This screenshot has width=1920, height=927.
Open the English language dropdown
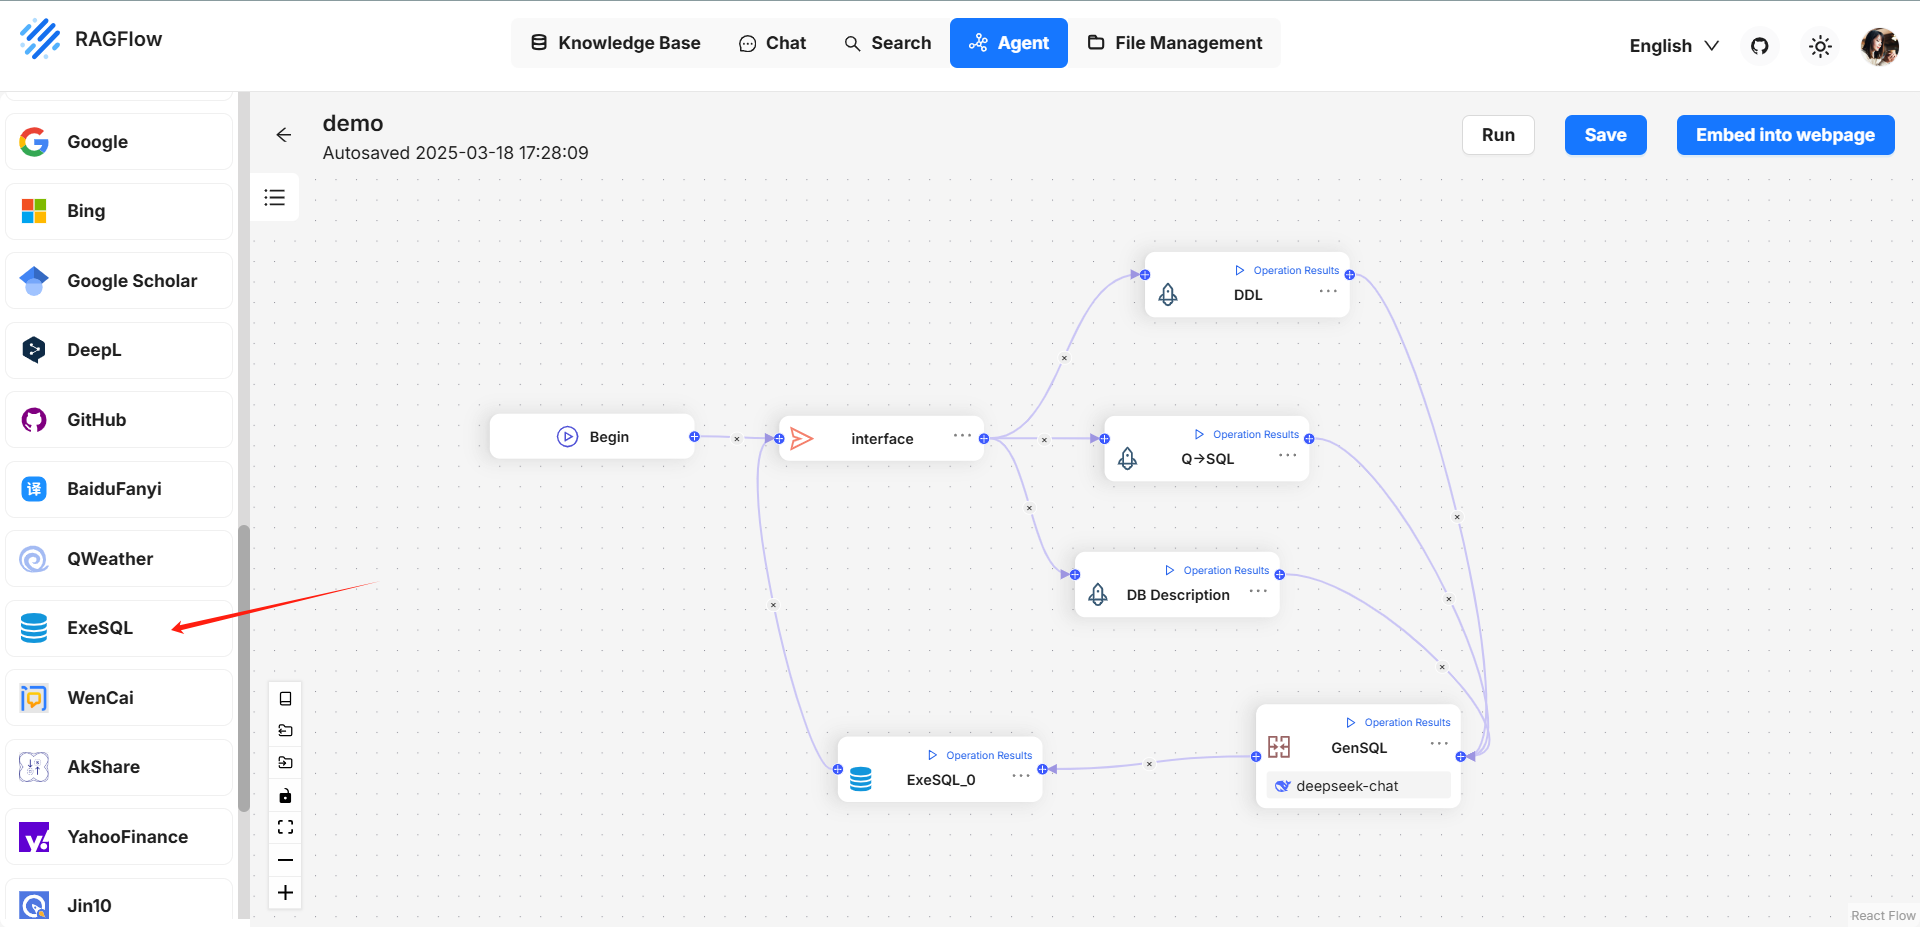[x=1673, y=46]
